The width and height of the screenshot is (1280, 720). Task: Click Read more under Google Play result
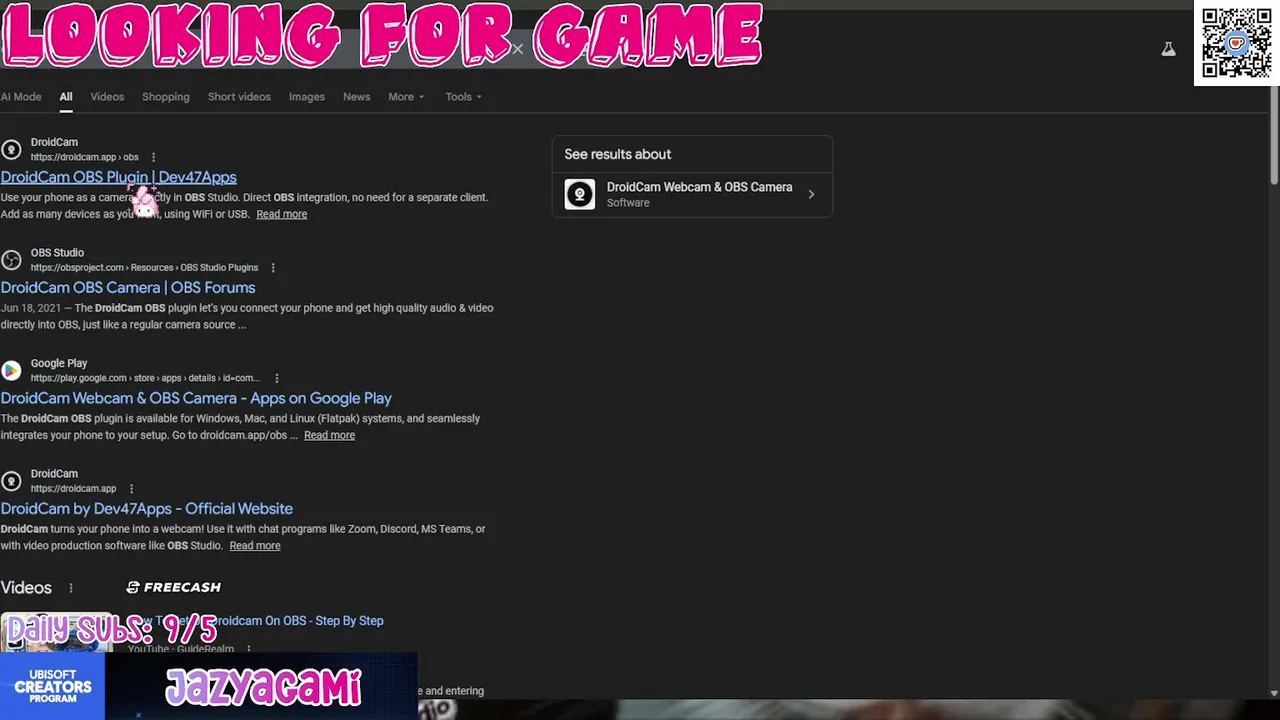[330, 435]
